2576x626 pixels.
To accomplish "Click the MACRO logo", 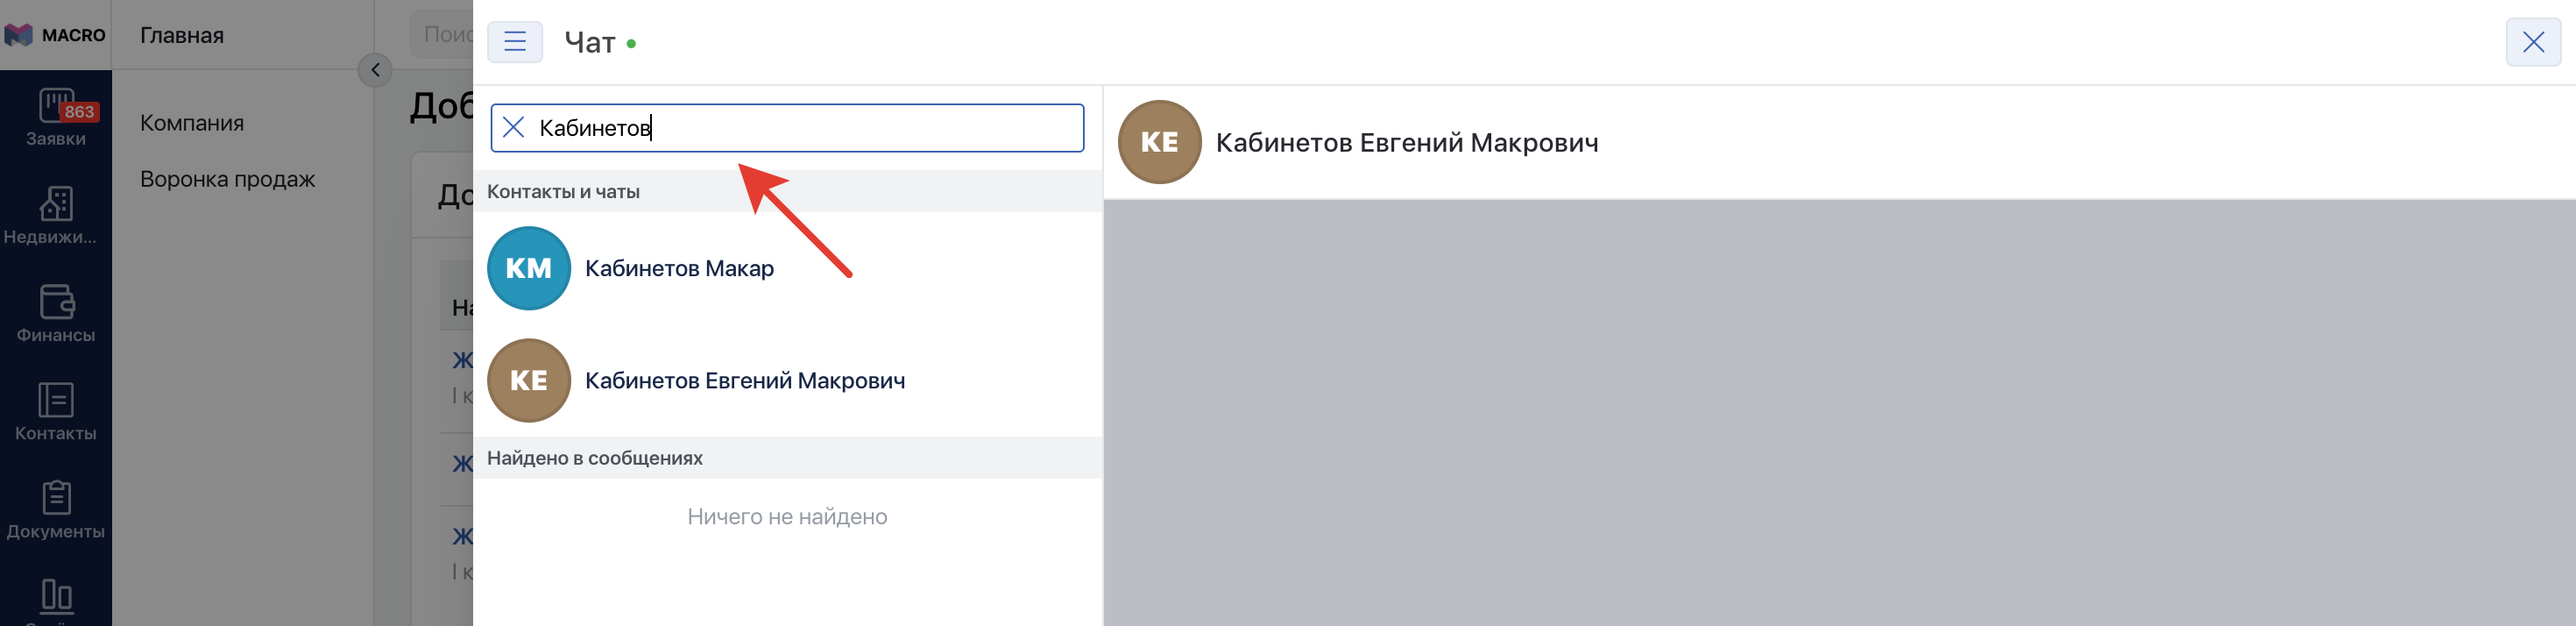I will 56,35.
